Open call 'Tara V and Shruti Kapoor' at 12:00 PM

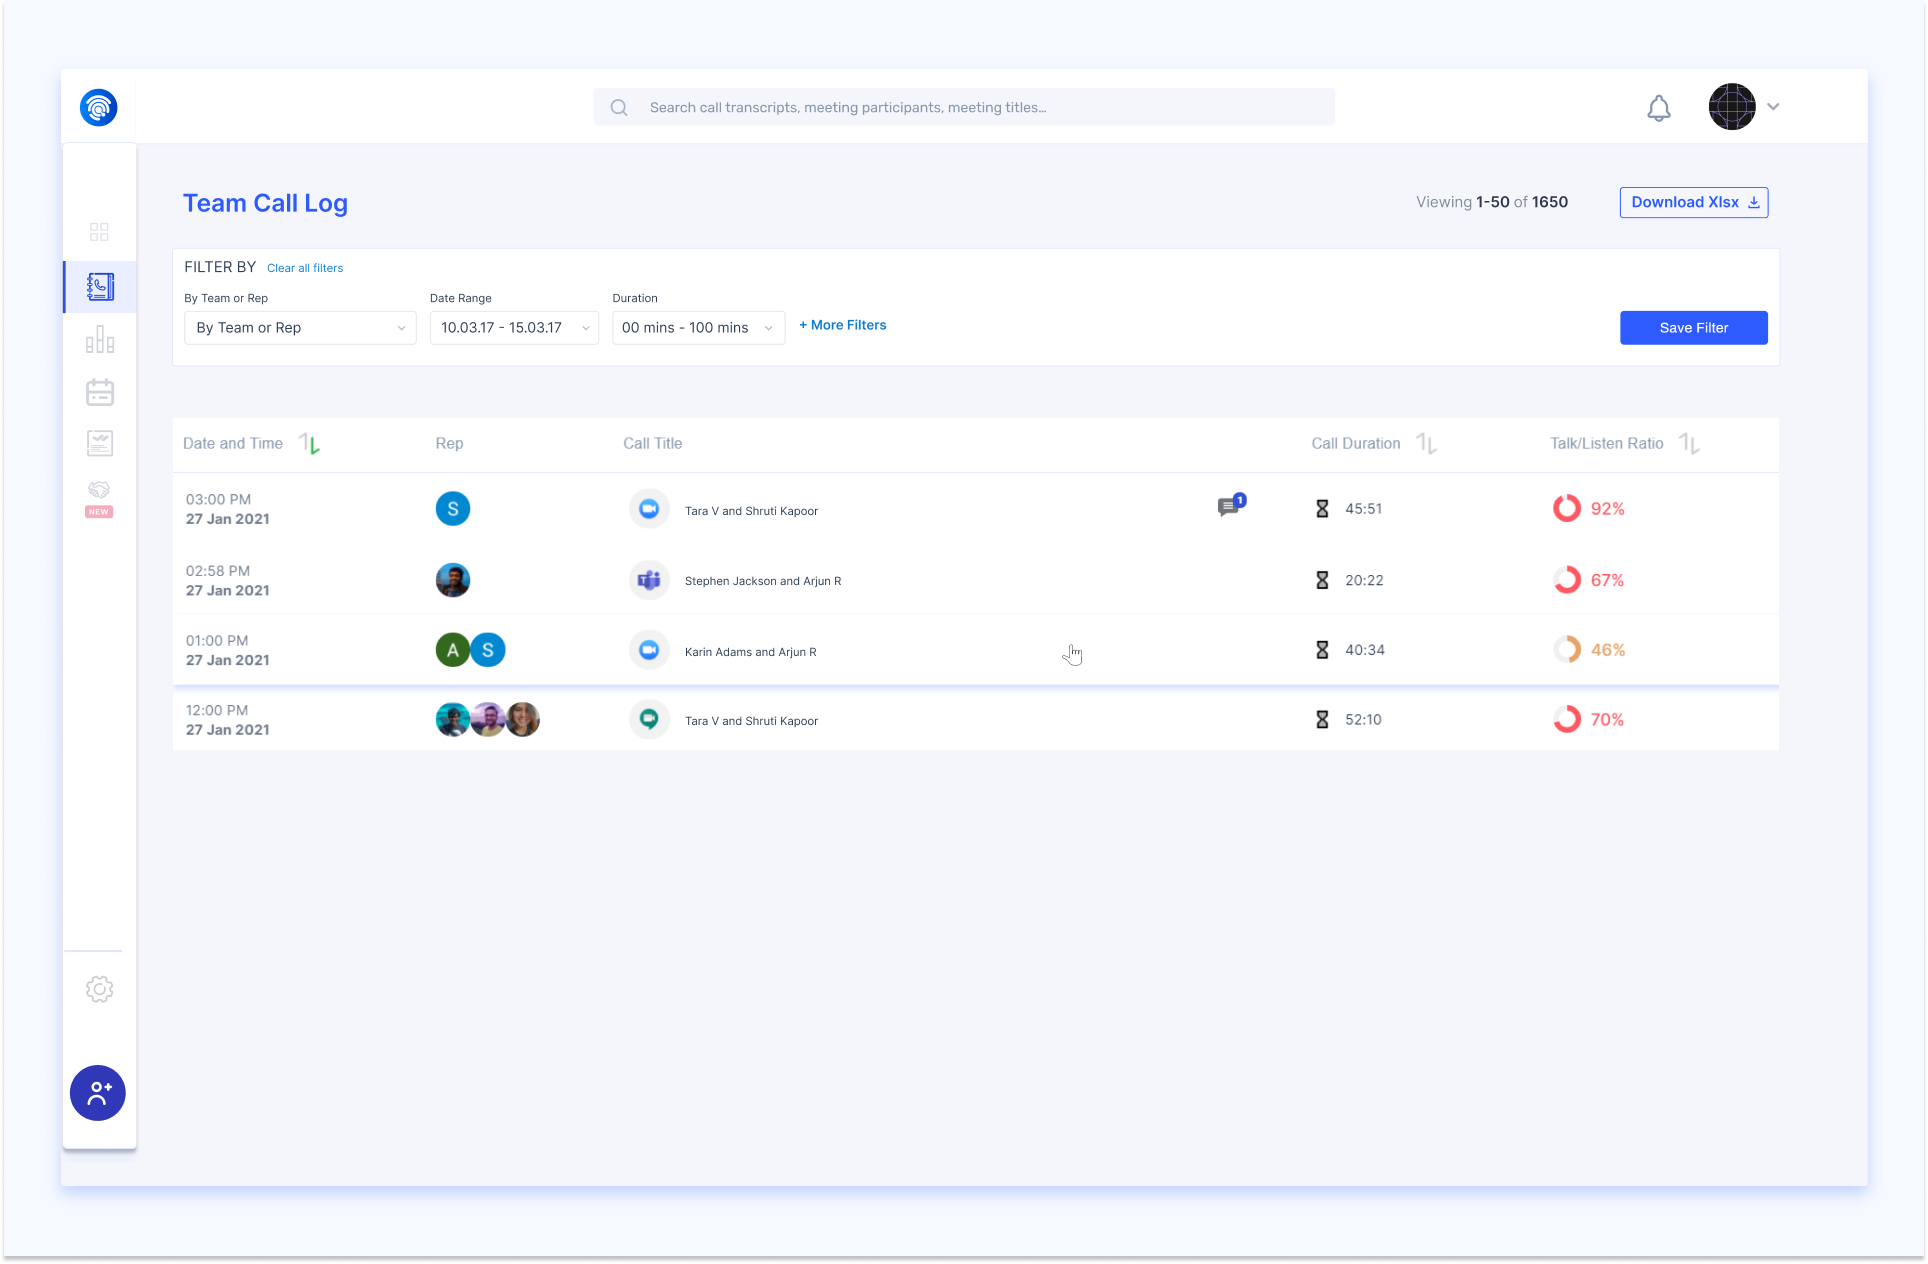pos(751,721)
